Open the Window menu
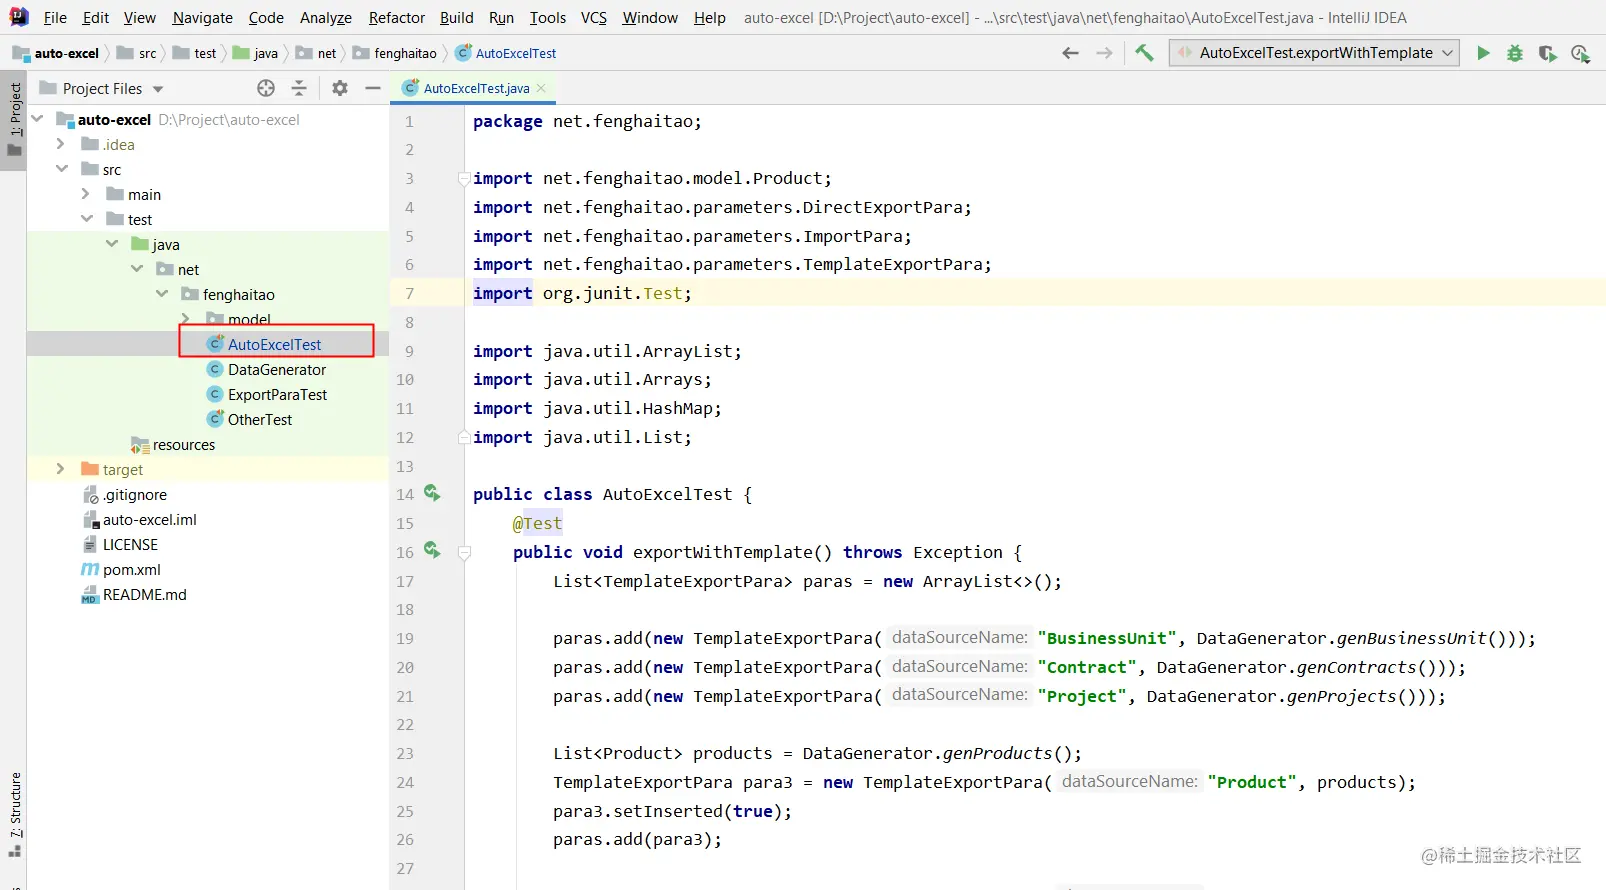This screenshot has height=890, width=1606. click(650, 17)
